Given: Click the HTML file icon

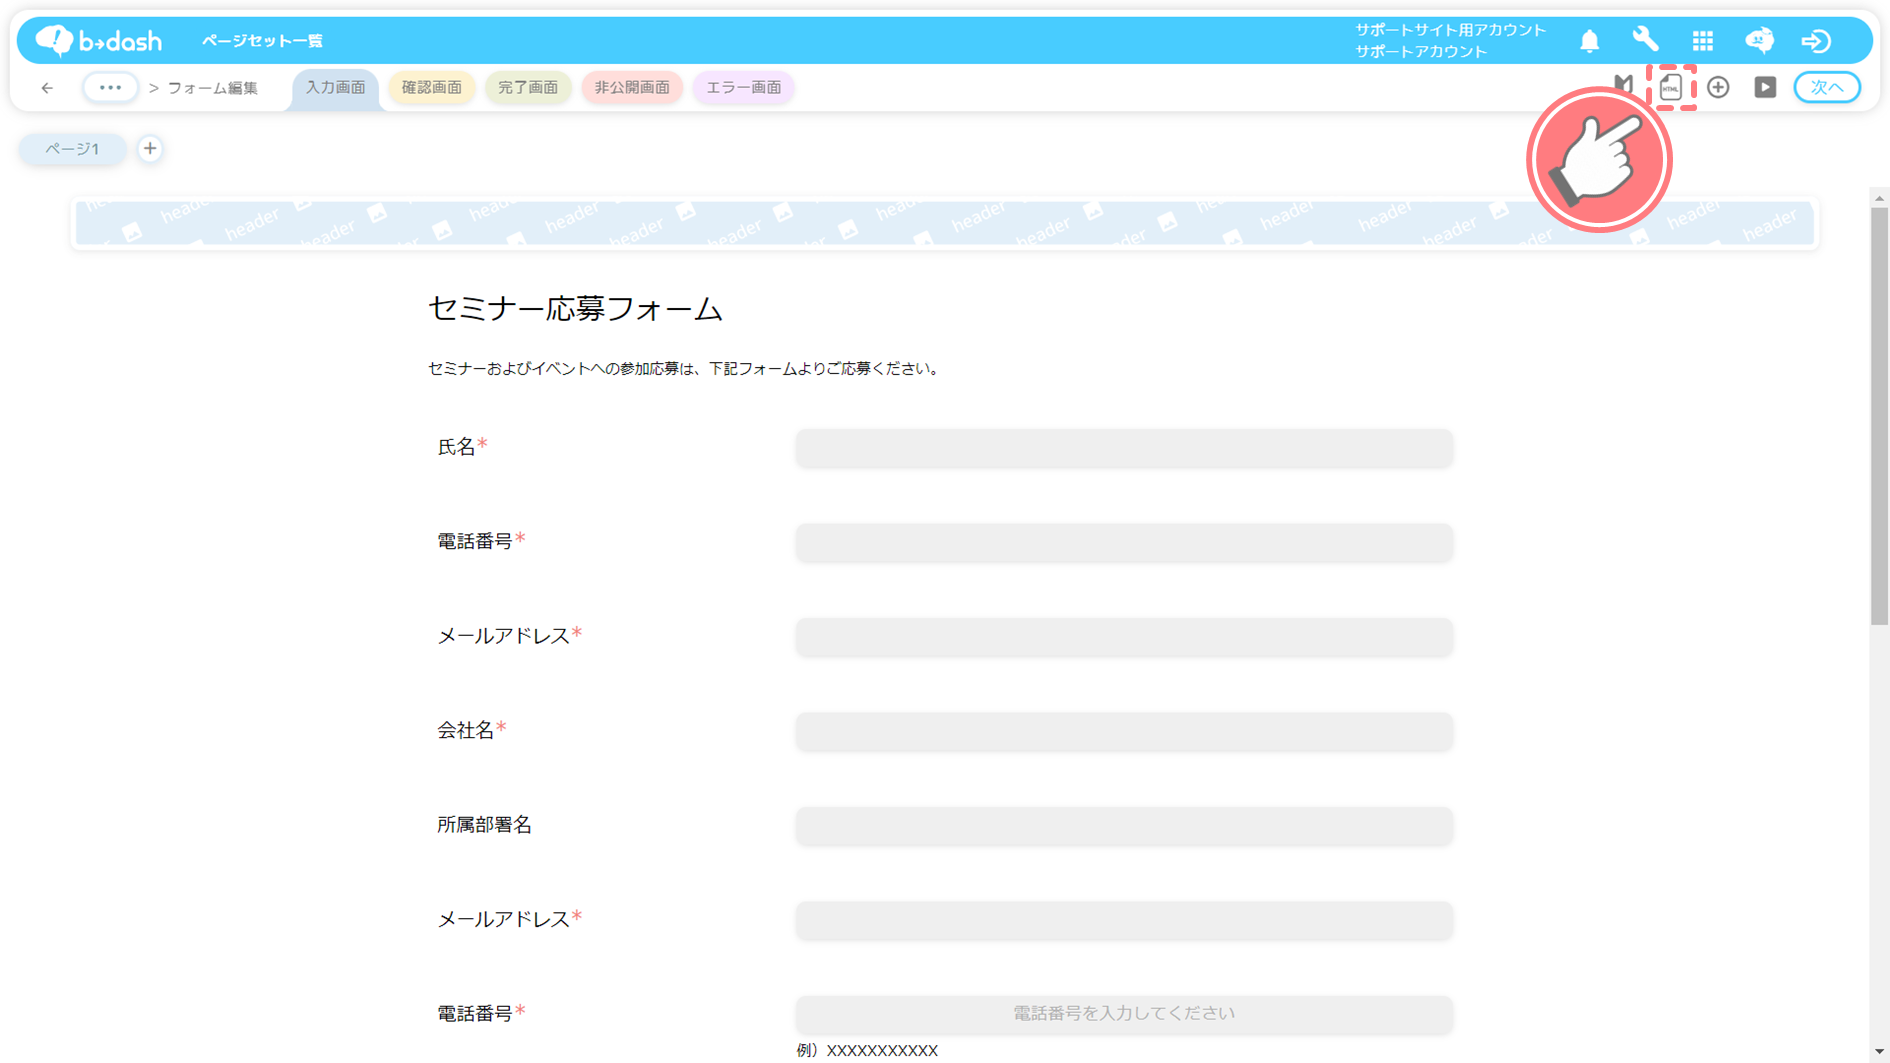Looking at the screenshot, I should pos(1671,87).
